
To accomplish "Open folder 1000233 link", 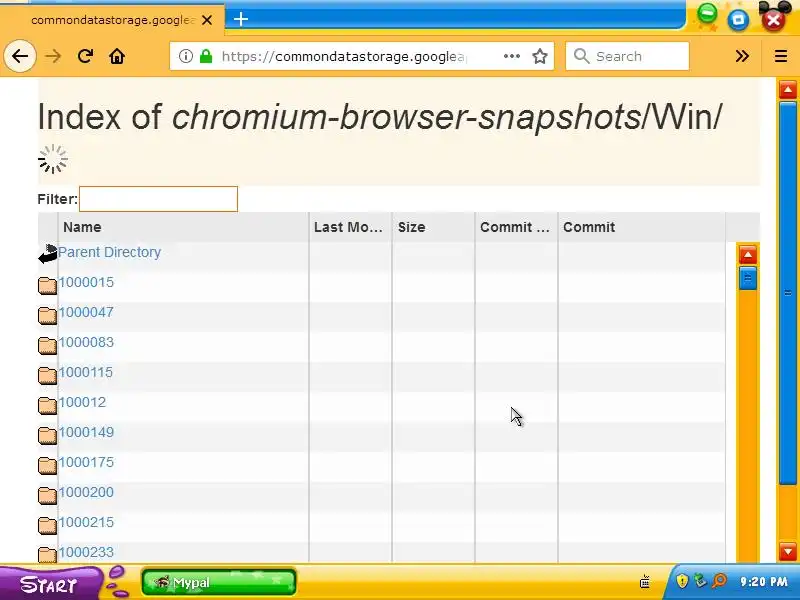I will pos(86,553).
